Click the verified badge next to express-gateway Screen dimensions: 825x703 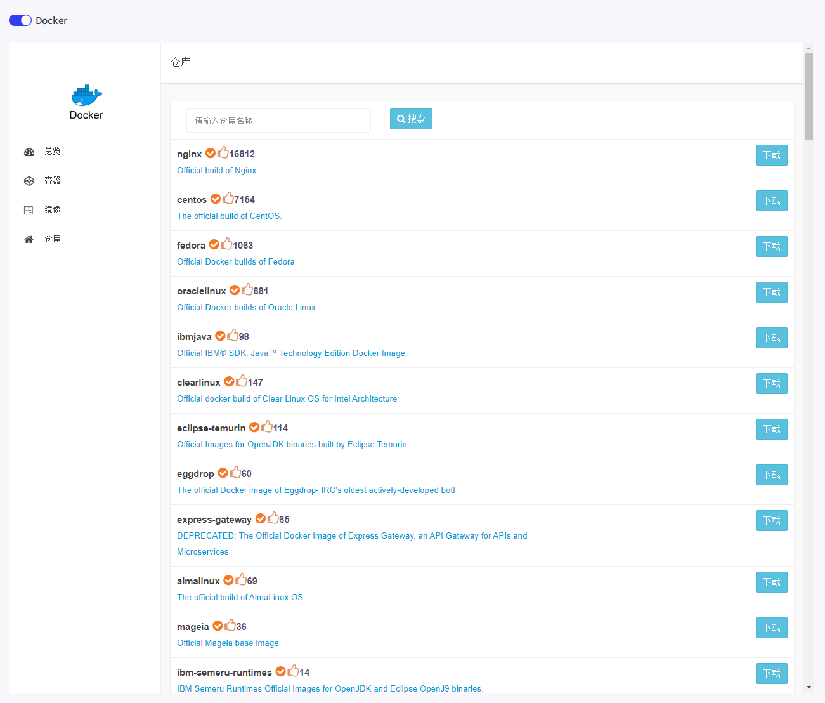[x=260, y=518]
